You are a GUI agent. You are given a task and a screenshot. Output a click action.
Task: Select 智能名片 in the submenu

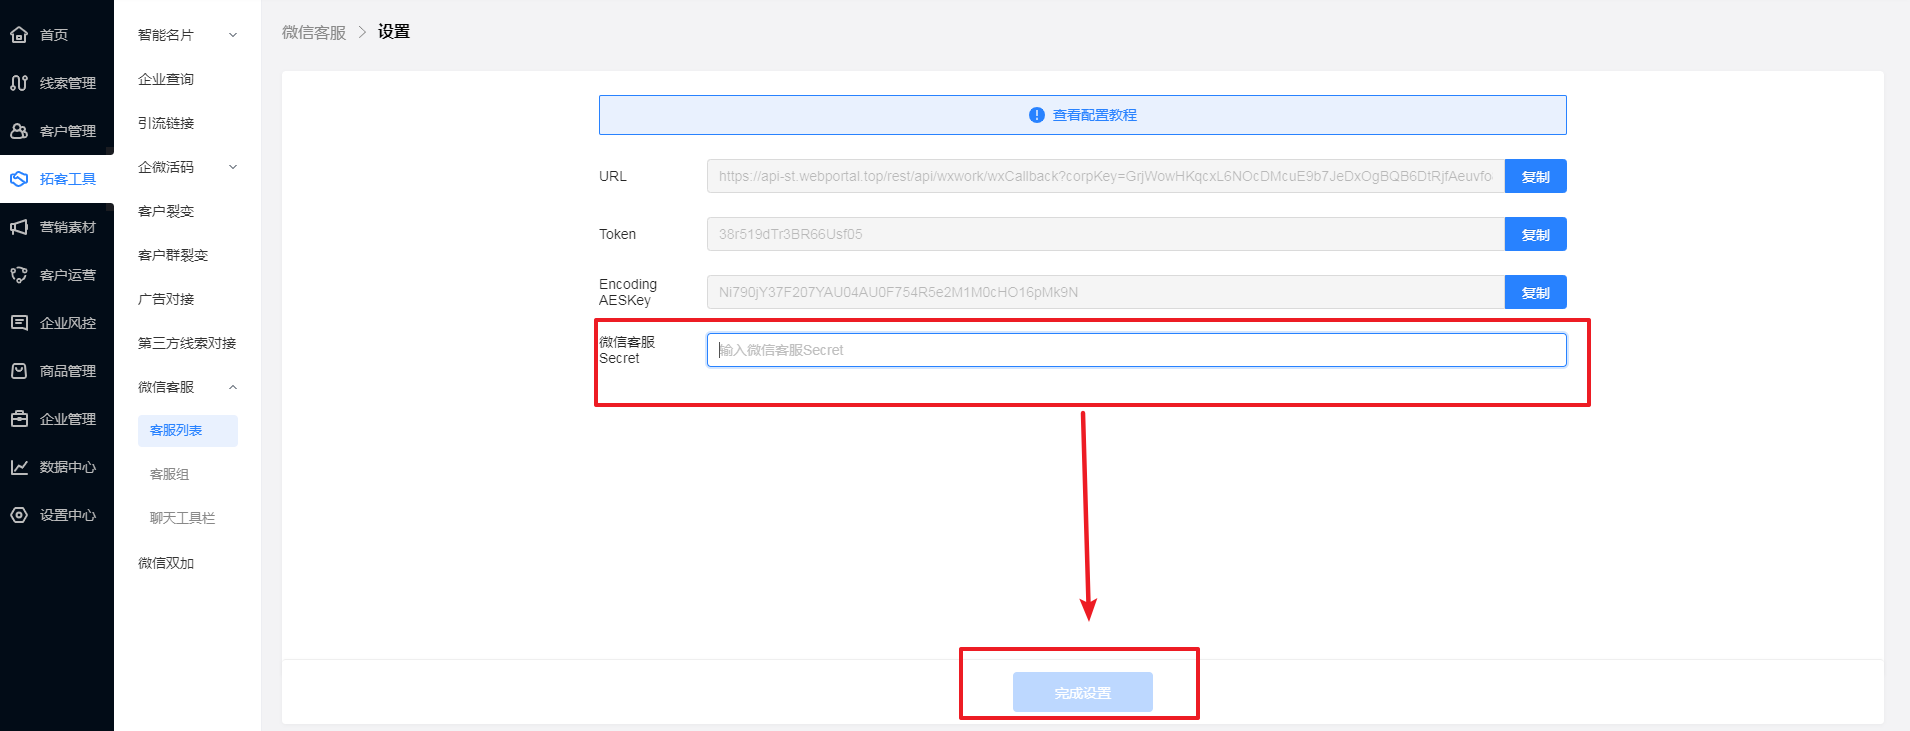click(166, 35)
